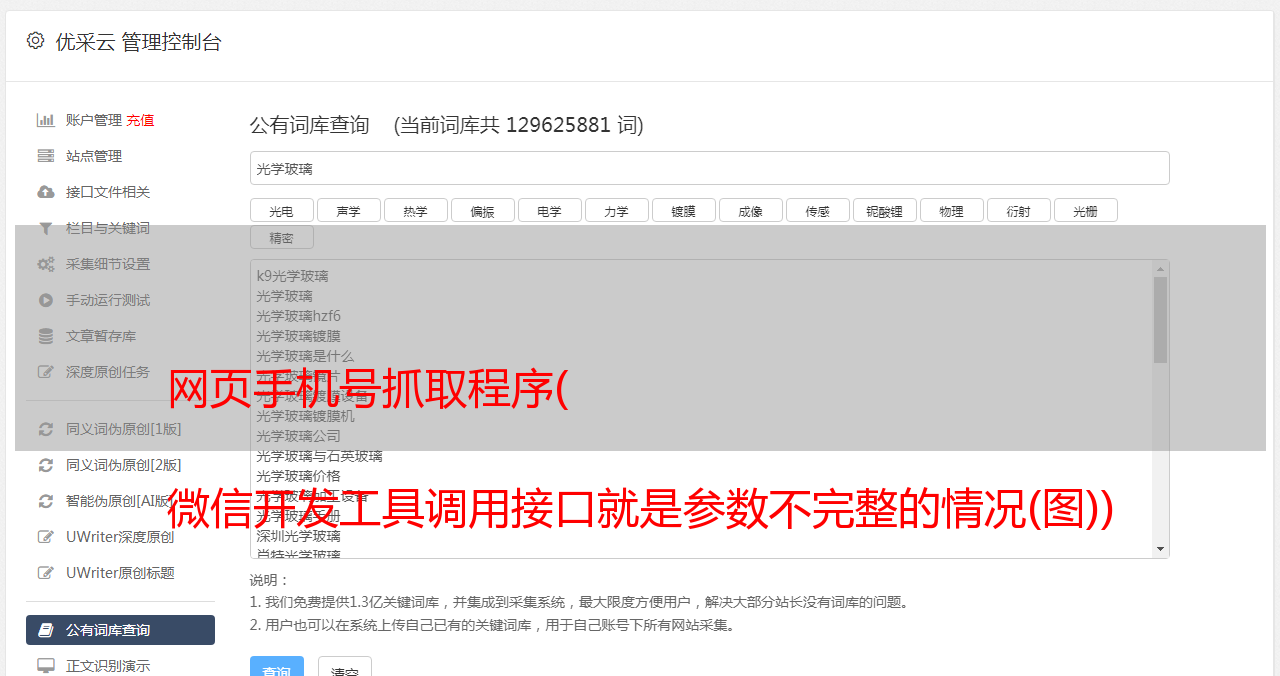Open 同义词伪原创[2版] menu item
The width and height of the screenshot is (1280, 676).
click(120, 465)
